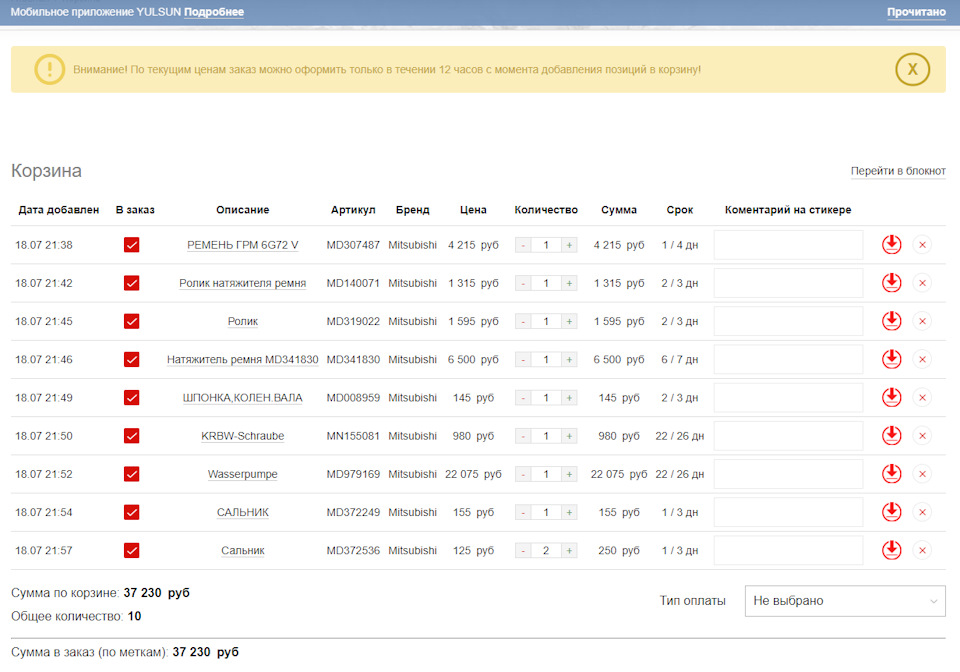Click the download icon for Натяжитель ремня MD341830
The image size is (960, 672).
pyautogui.click(x=891, y=359)
